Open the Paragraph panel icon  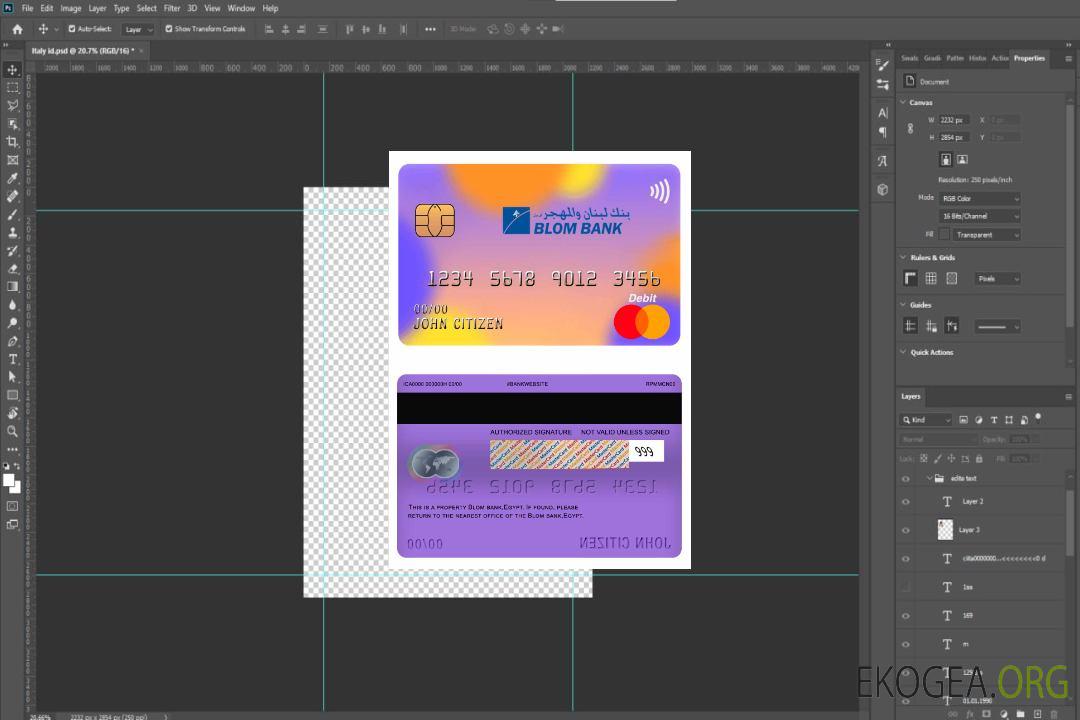pos(882,132)
